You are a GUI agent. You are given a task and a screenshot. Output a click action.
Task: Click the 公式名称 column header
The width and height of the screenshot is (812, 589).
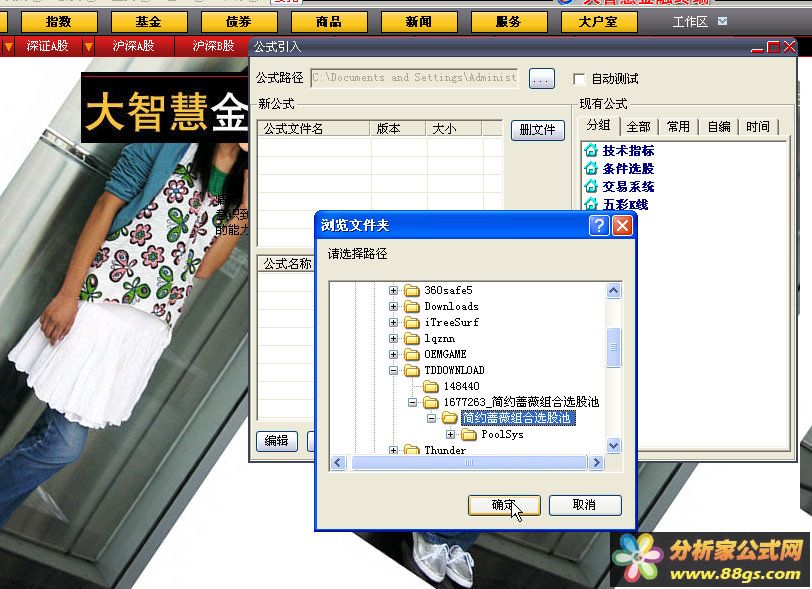286,264
